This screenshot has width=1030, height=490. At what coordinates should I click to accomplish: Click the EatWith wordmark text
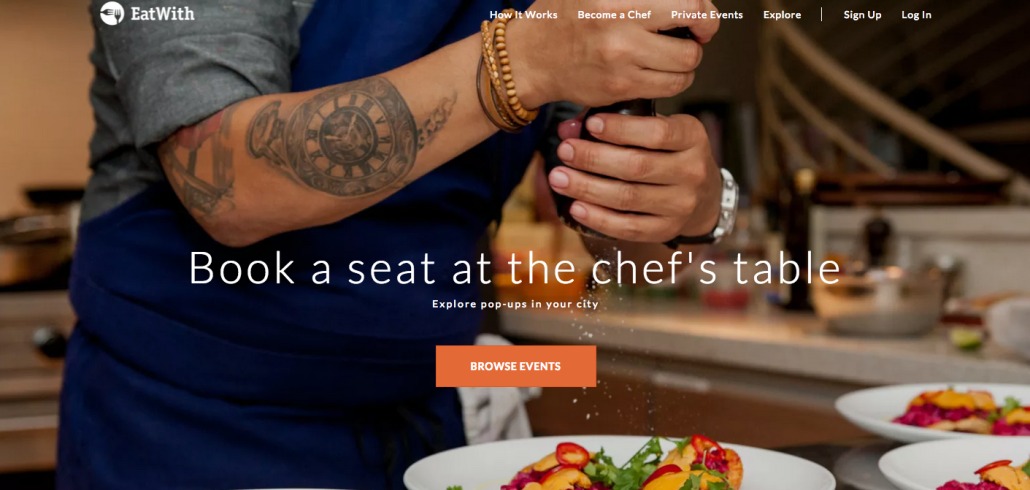[162, 14]
